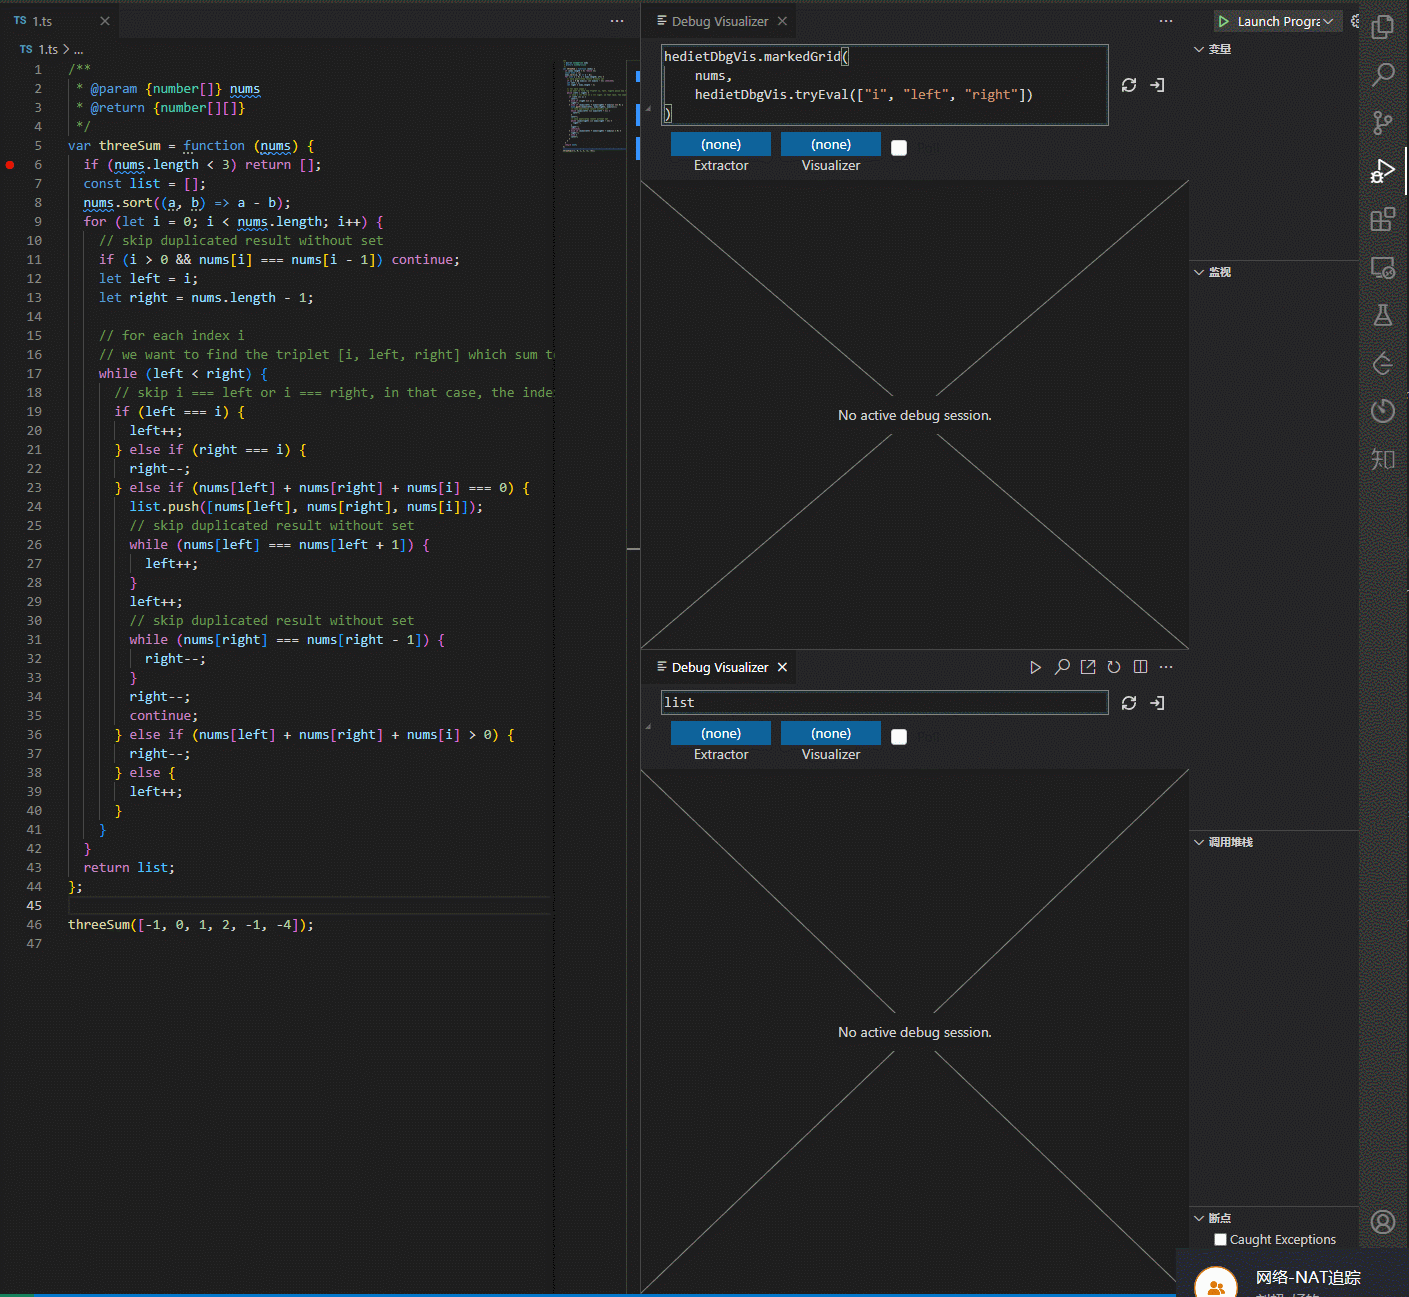Start debugging with the green play arrow
The width and height of the screenshot is (1409, 1297).
tap(1223, 21)
